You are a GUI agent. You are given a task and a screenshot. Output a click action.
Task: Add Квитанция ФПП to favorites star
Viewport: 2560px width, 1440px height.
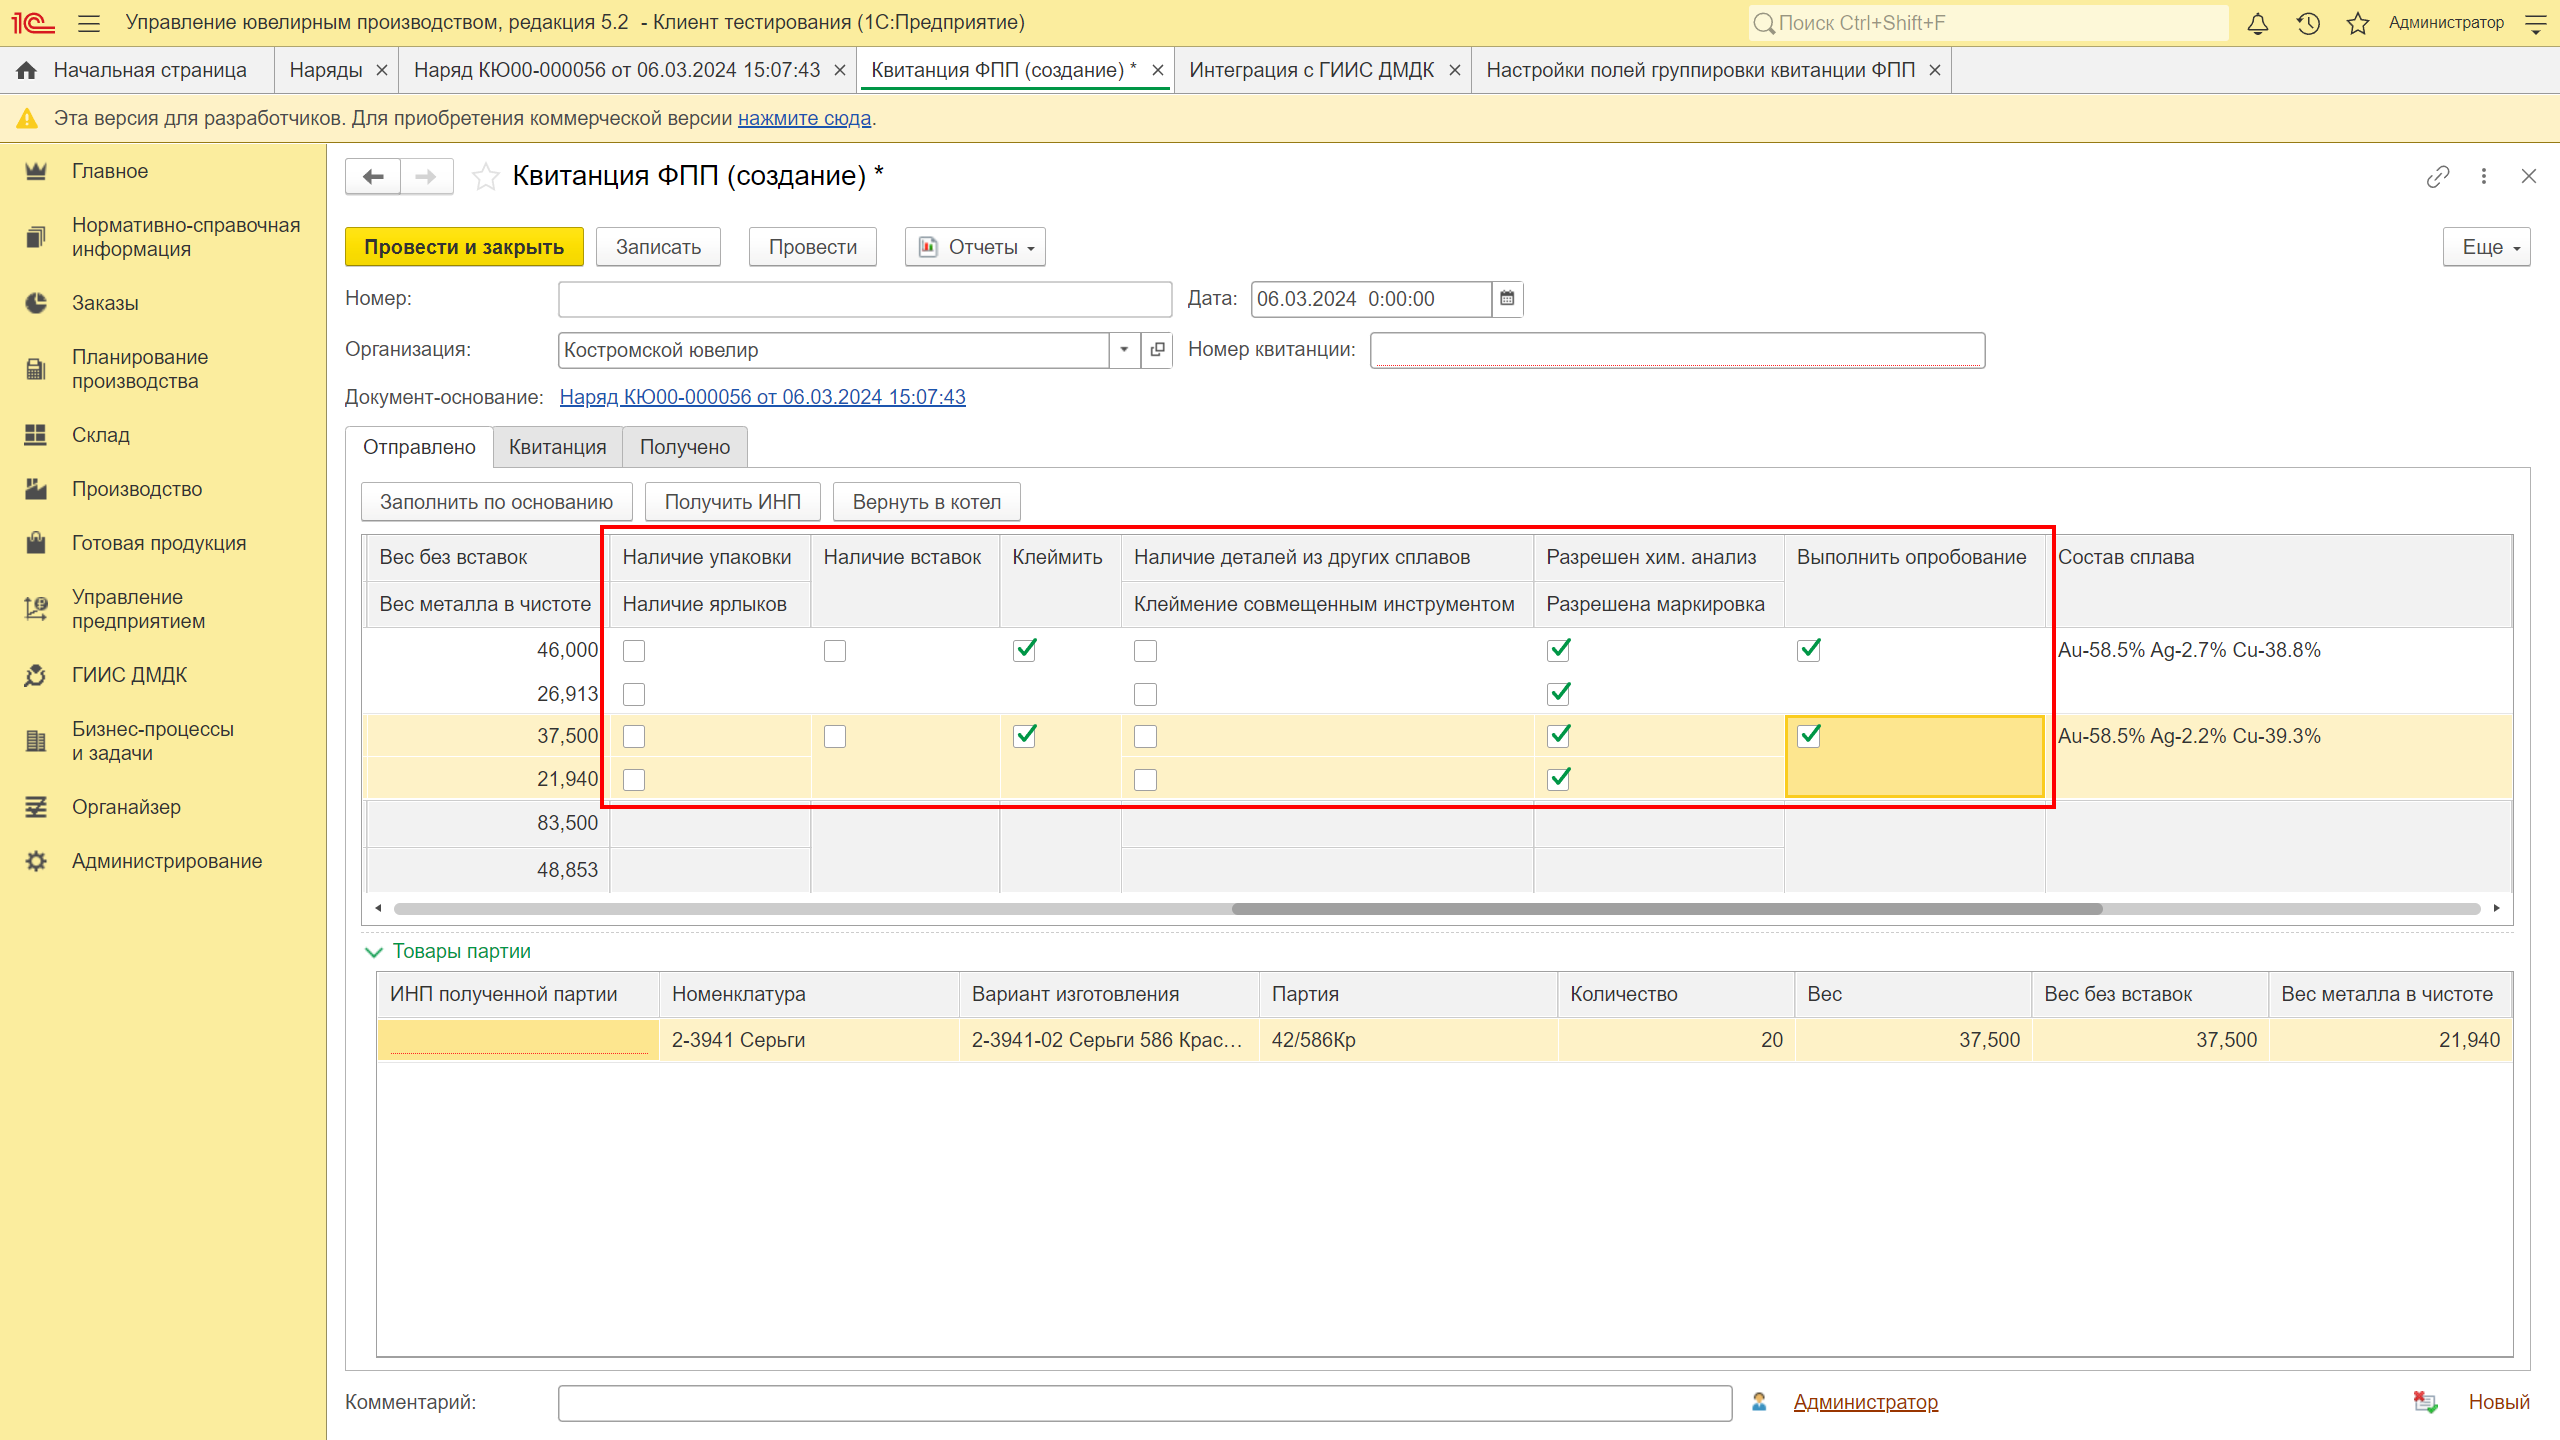click(486, 177)
